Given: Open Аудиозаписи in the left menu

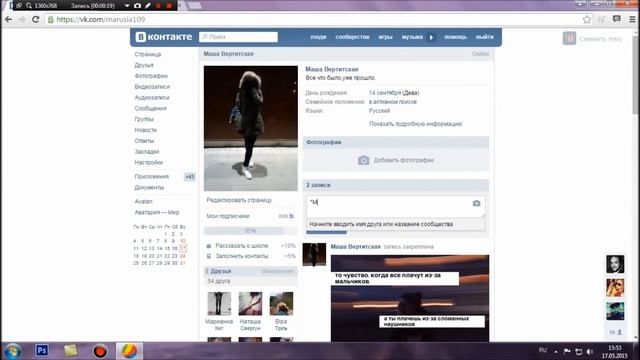Looking at the screenshot, I should click(152, 98).
